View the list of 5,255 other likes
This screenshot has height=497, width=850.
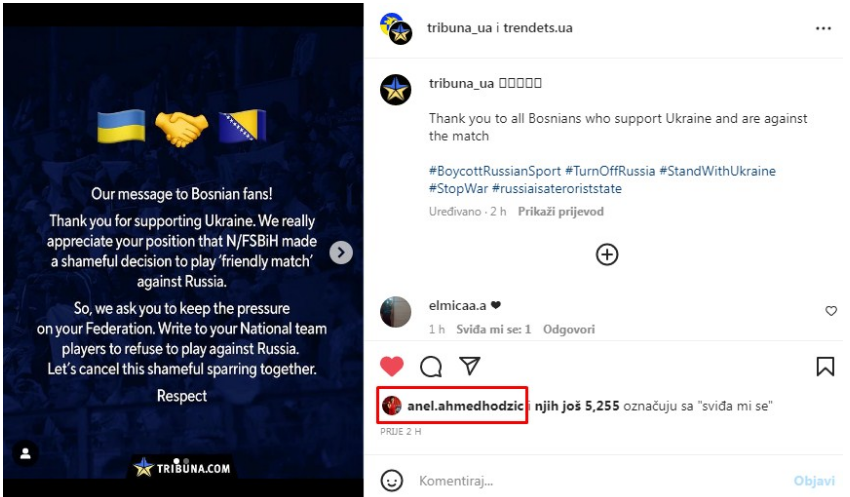click(x=577, y=406)
